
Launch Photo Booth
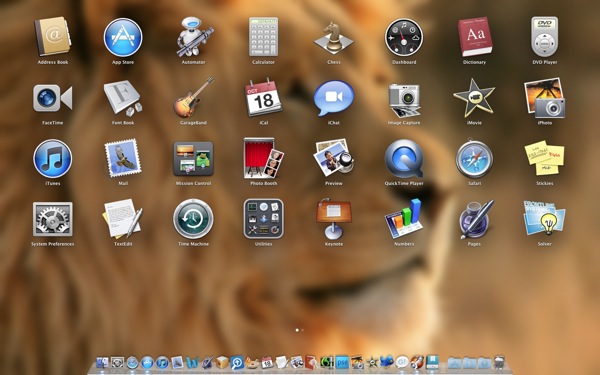(263, 158)
